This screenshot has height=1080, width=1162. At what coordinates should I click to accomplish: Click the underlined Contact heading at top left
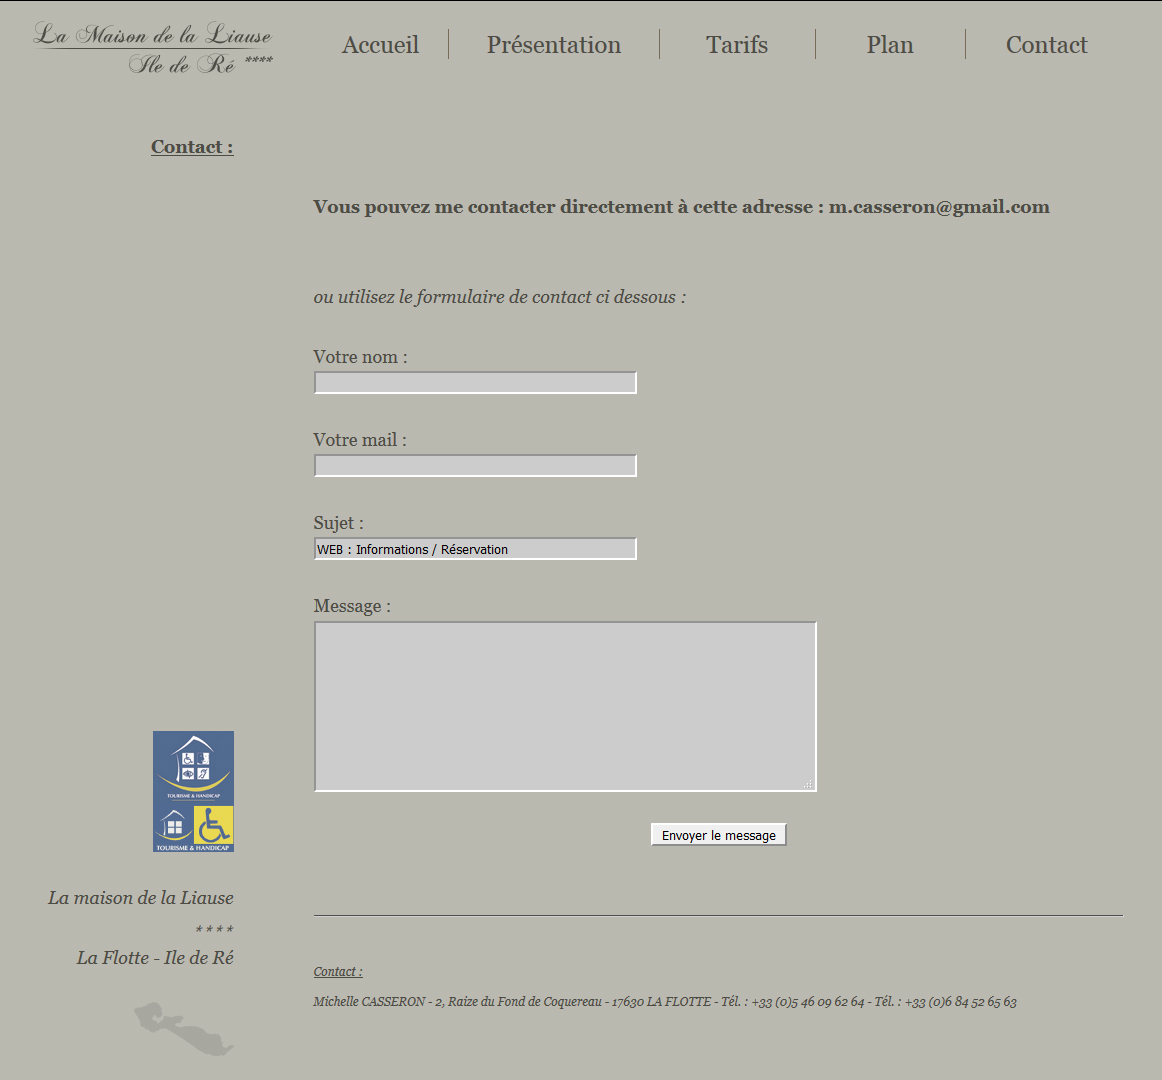(x=192, y=147)
